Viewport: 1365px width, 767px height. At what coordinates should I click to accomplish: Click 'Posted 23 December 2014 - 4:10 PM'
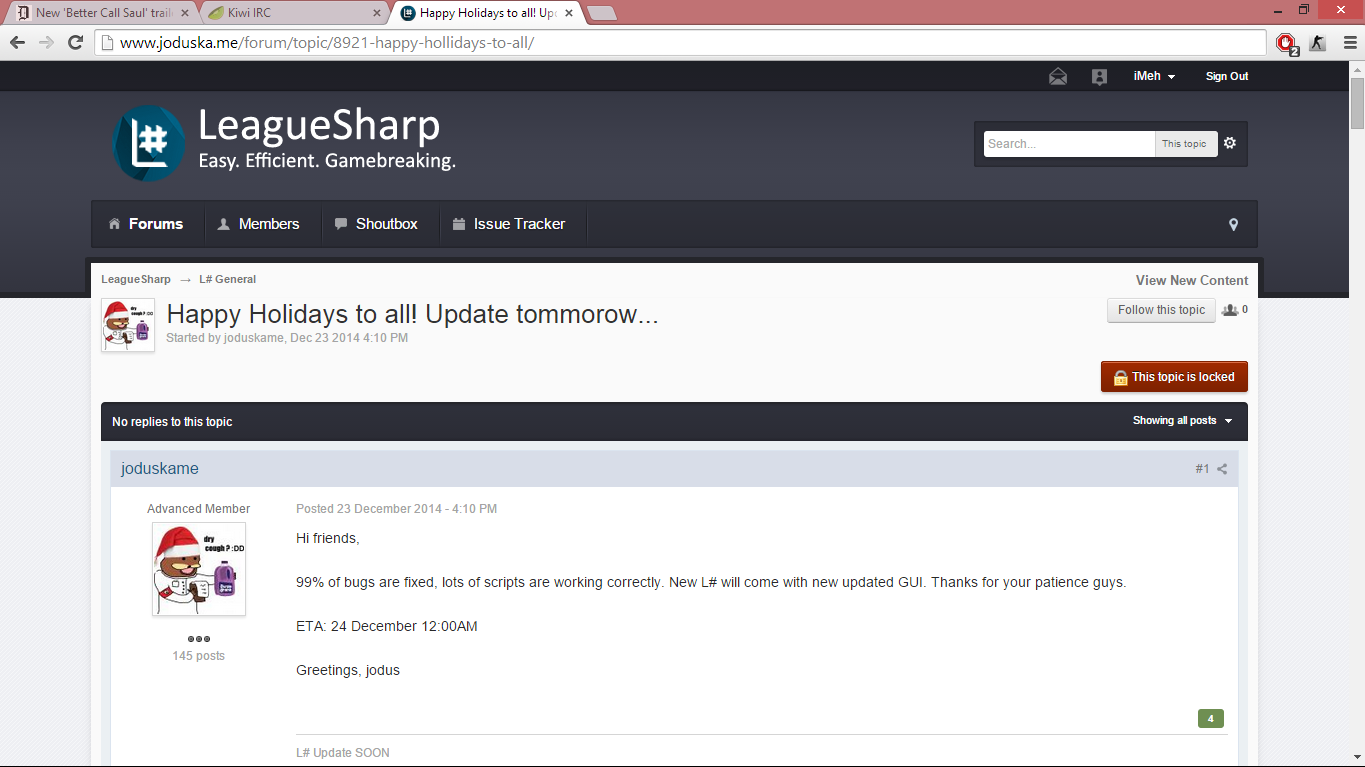tap(396, 509)
